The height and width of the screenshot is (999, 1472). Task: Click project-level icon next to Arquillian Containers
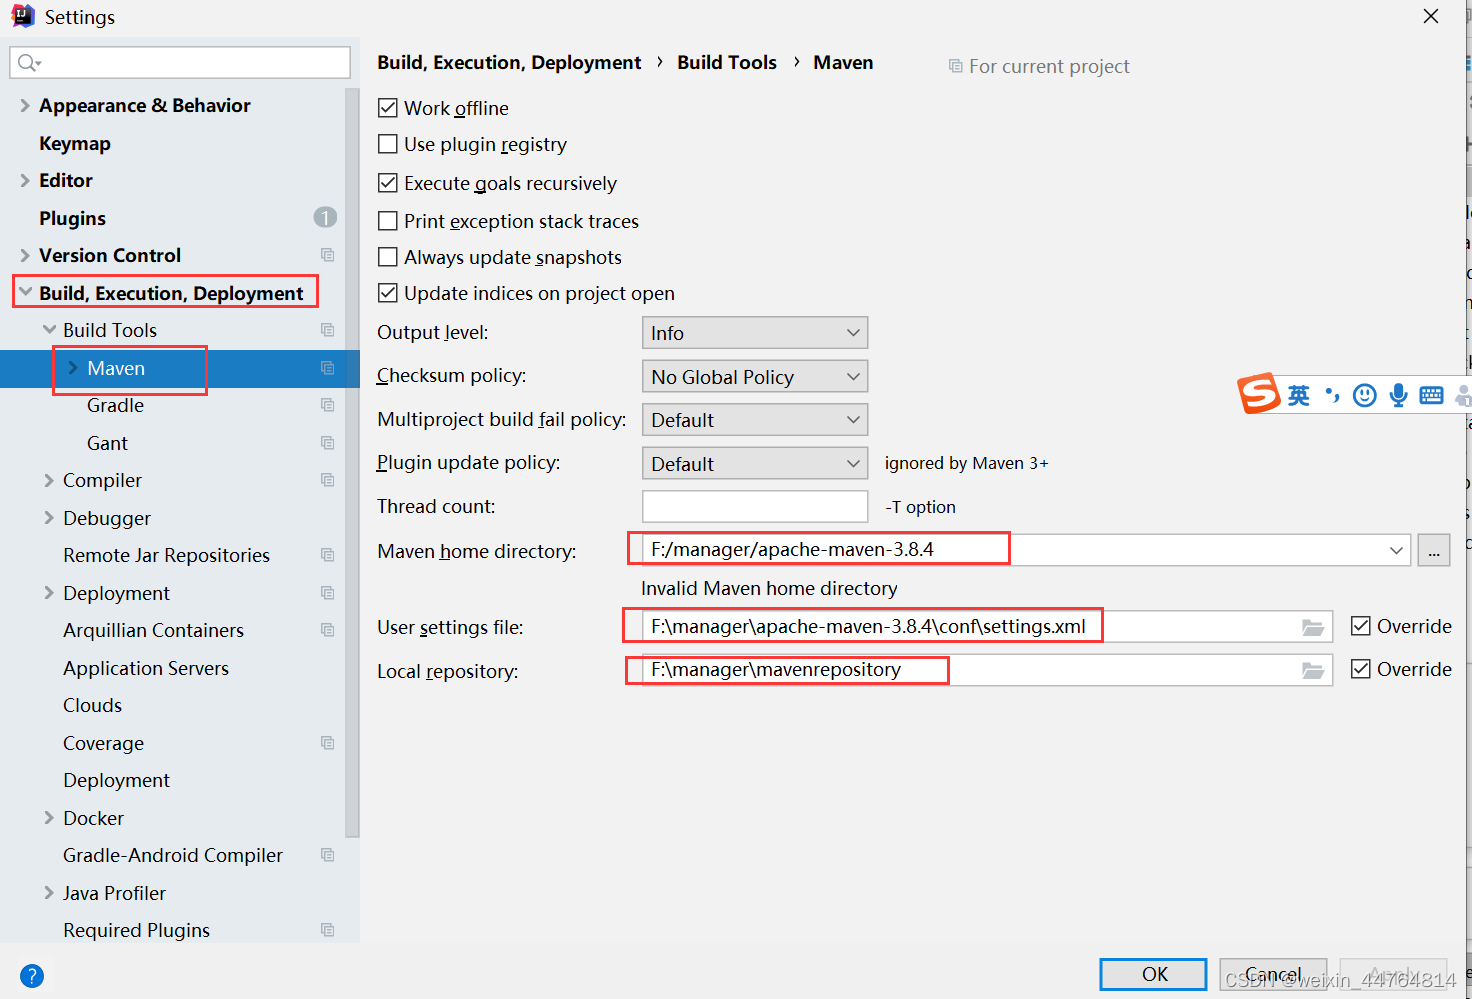pyautogui.click(x=327, y=630)
